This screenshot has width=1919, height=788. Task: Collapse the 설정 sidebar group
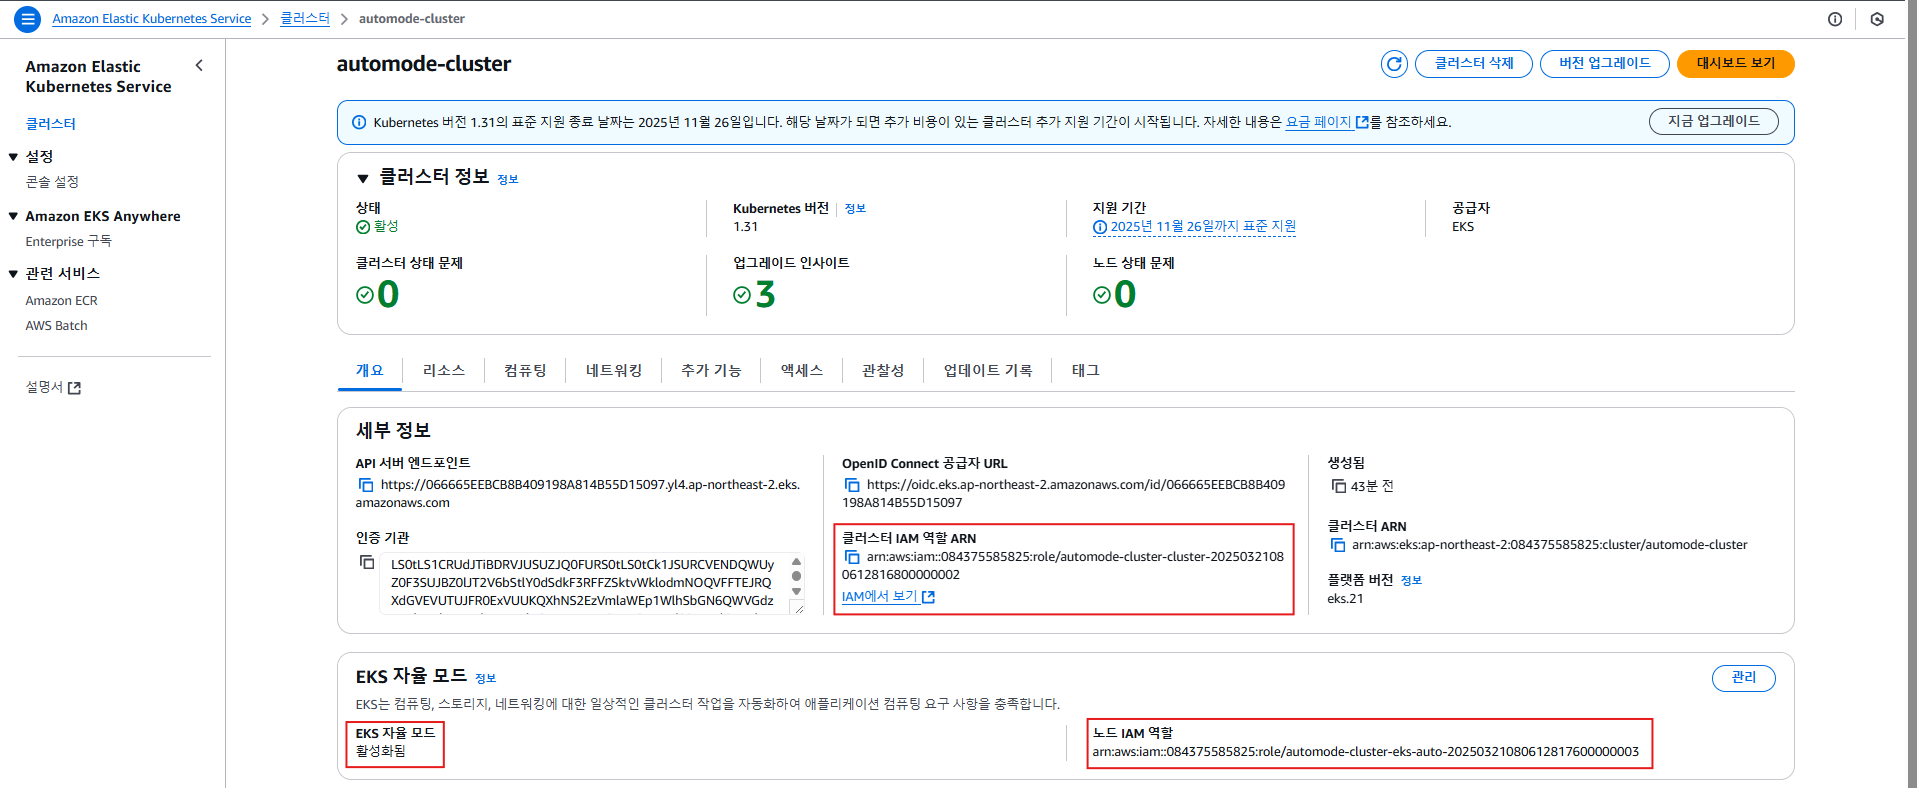click(13, 157)
